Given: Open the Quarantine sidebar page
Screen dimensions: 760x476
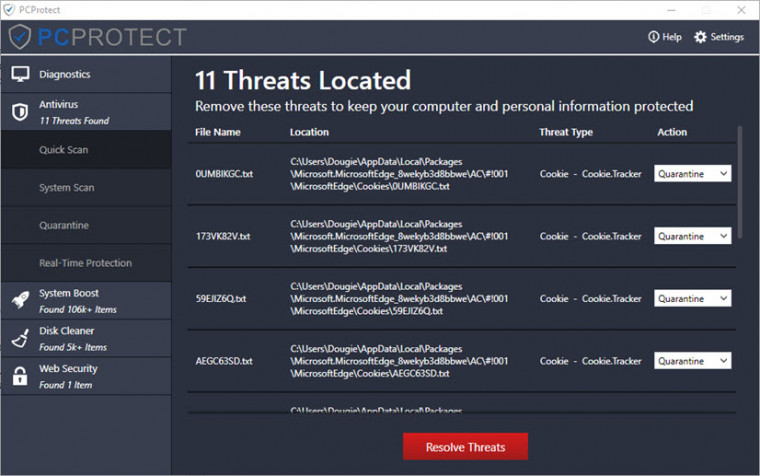Looking at the screenshot, I should [86, 225].
